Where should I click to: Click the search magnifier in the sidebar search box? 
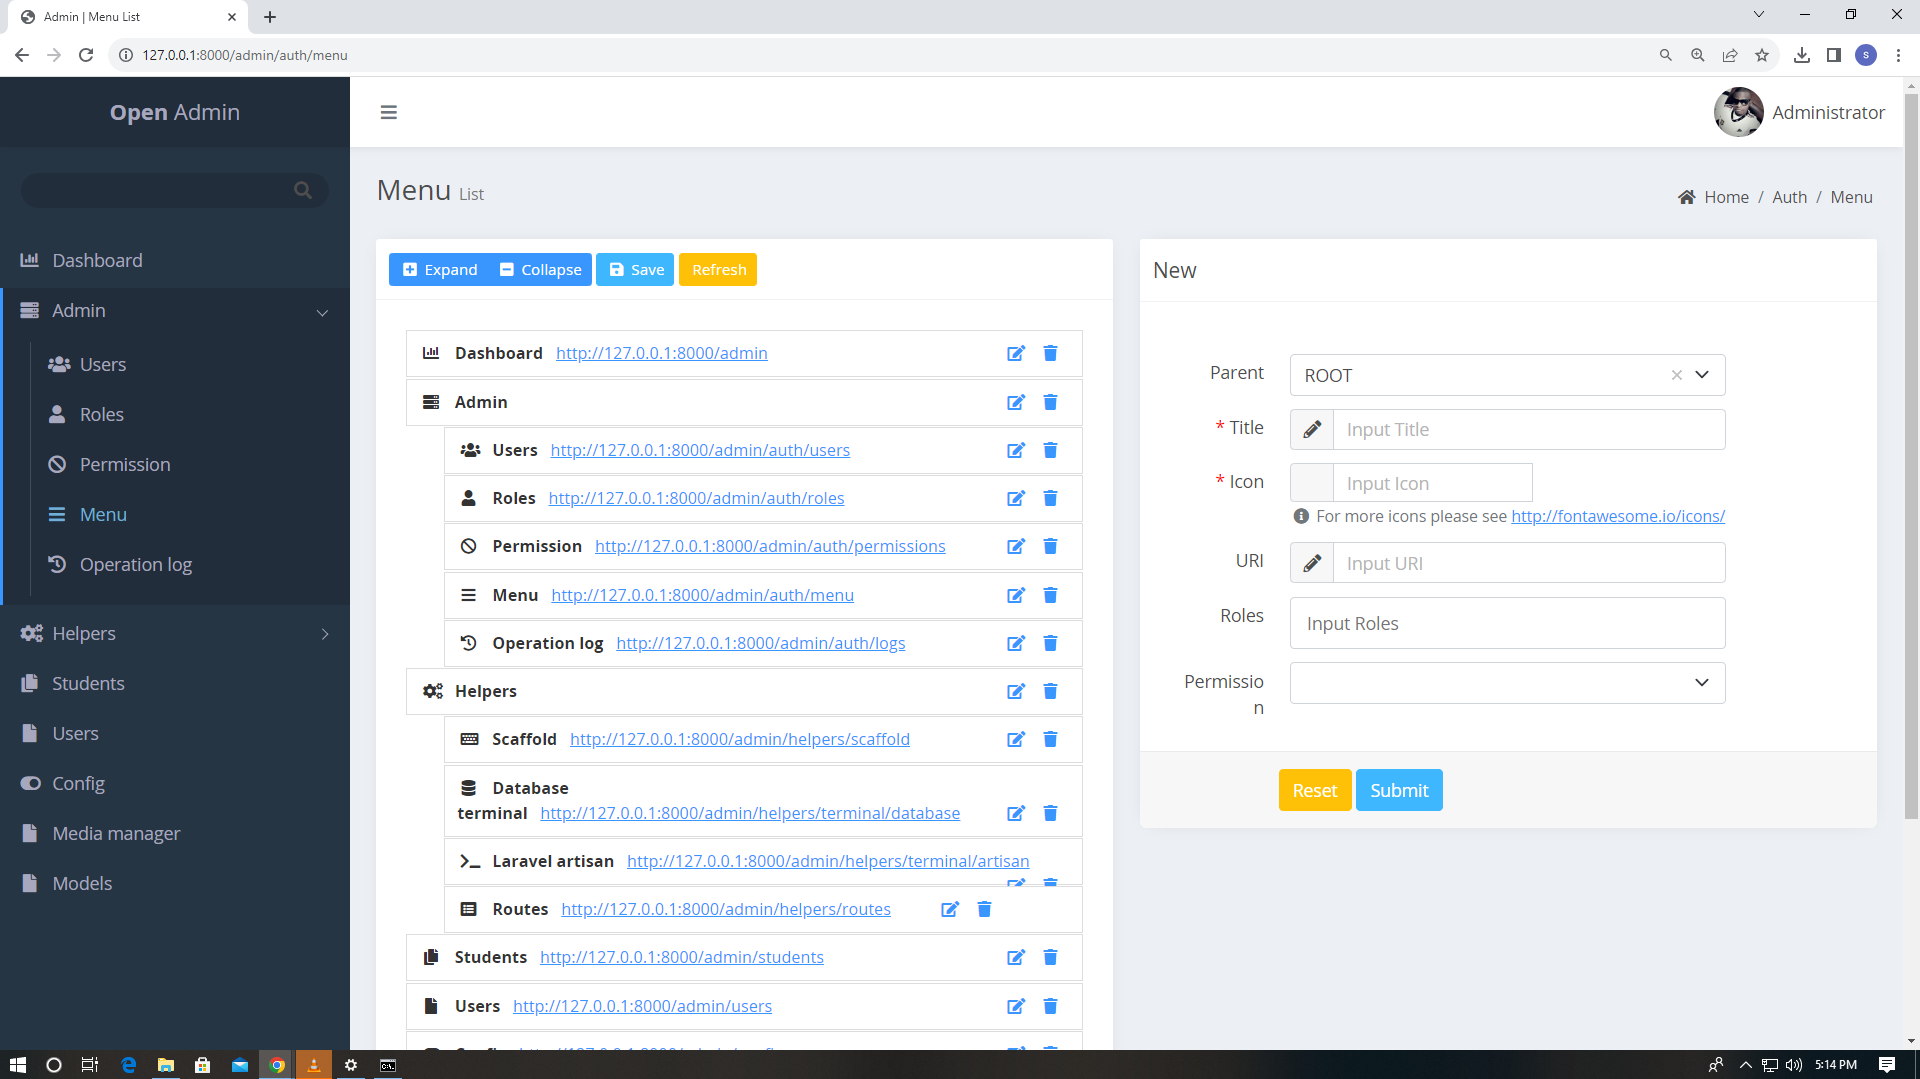click(x=302, y=189)
